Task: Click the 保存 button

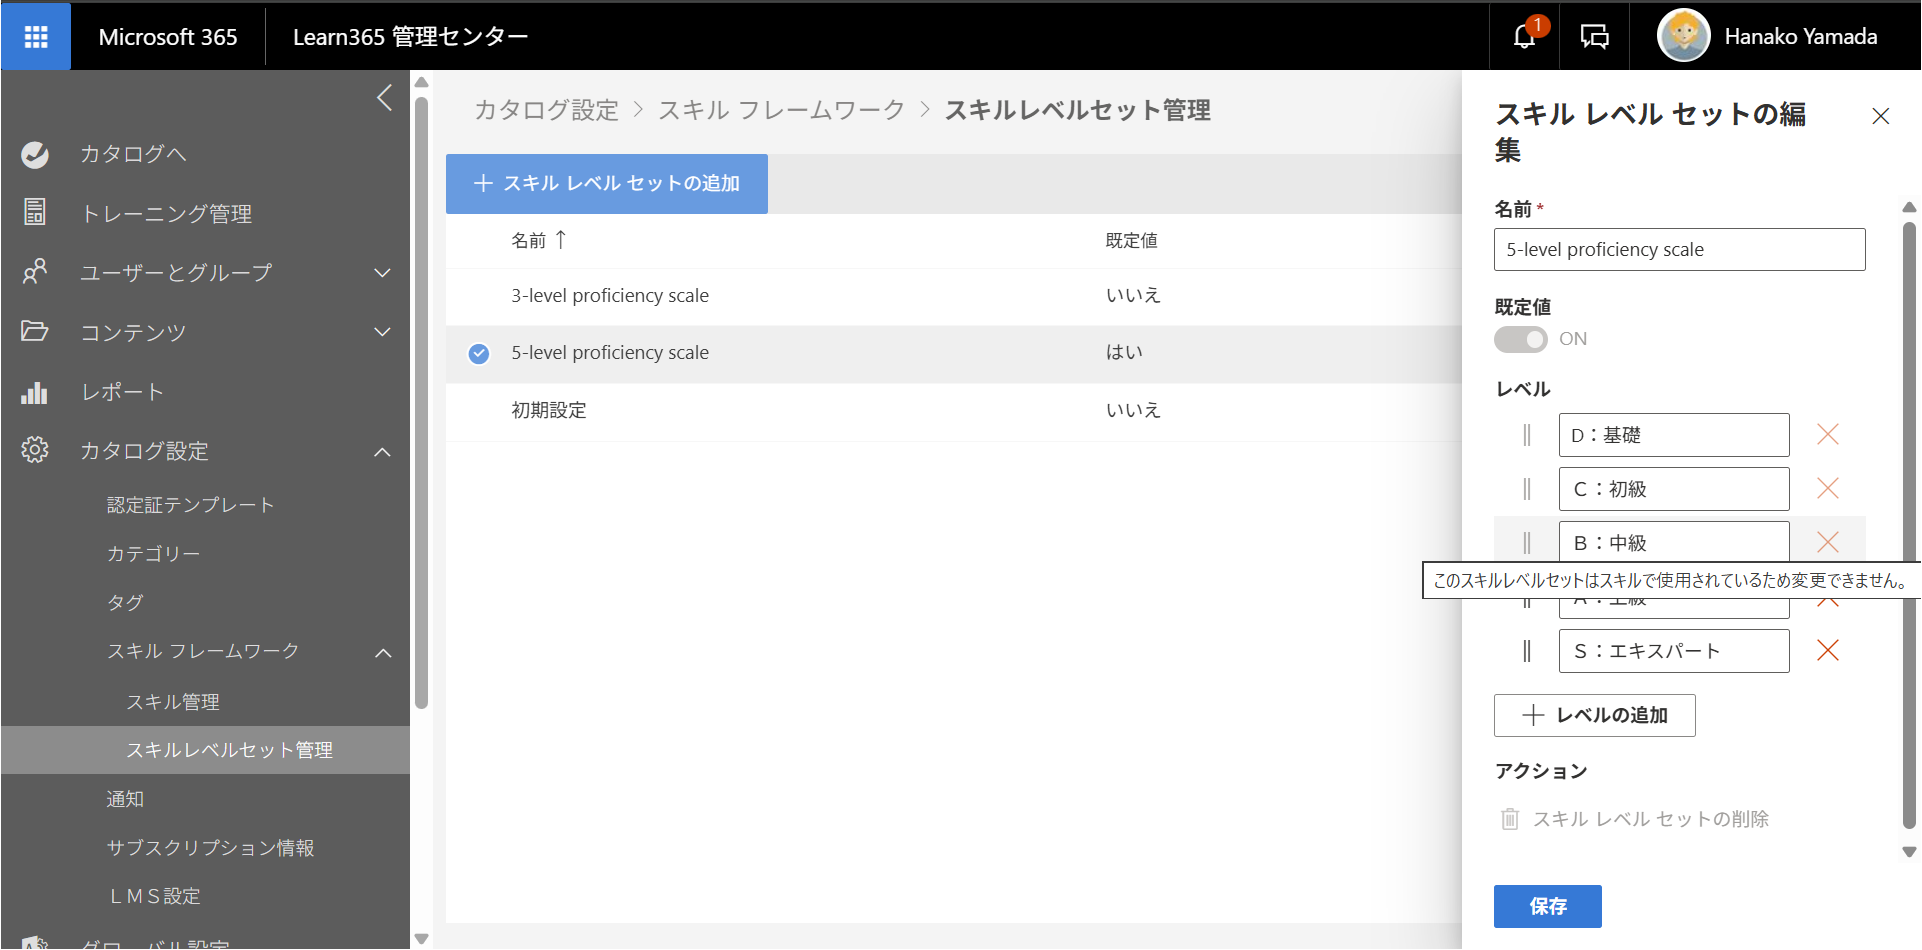Action: click(x=1548, y=906)
